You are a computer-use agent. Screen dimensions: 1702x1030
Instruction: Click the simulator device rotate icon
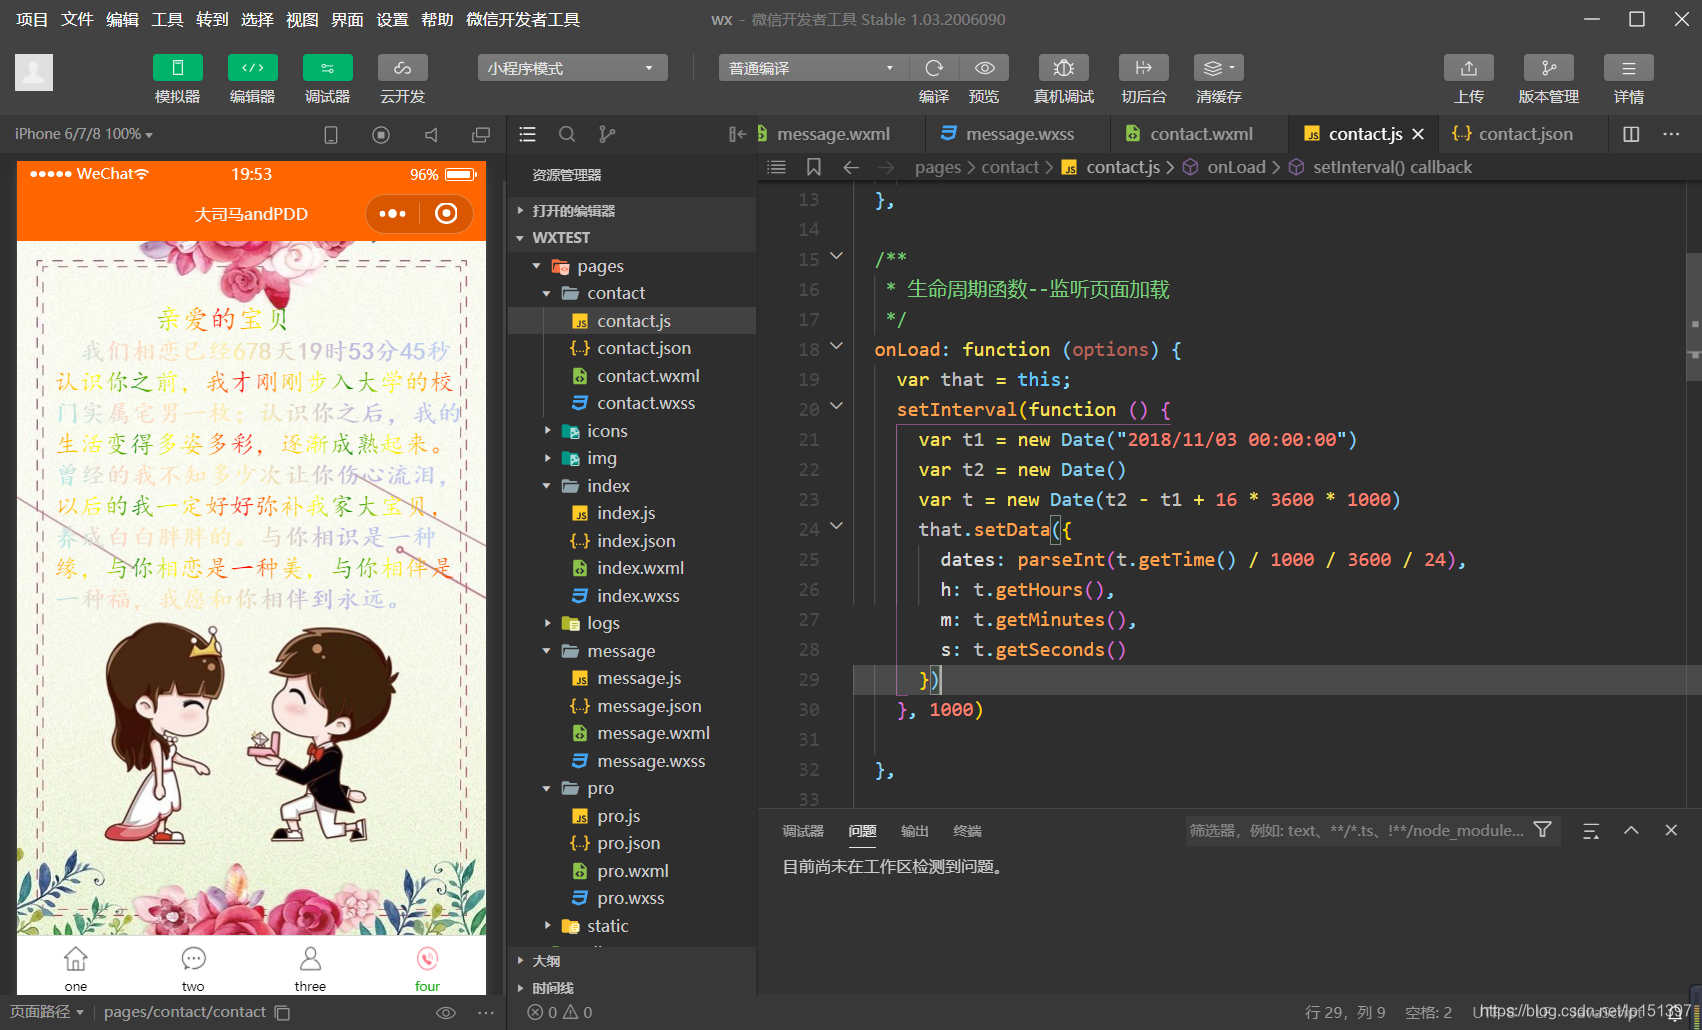coord(331,134)
